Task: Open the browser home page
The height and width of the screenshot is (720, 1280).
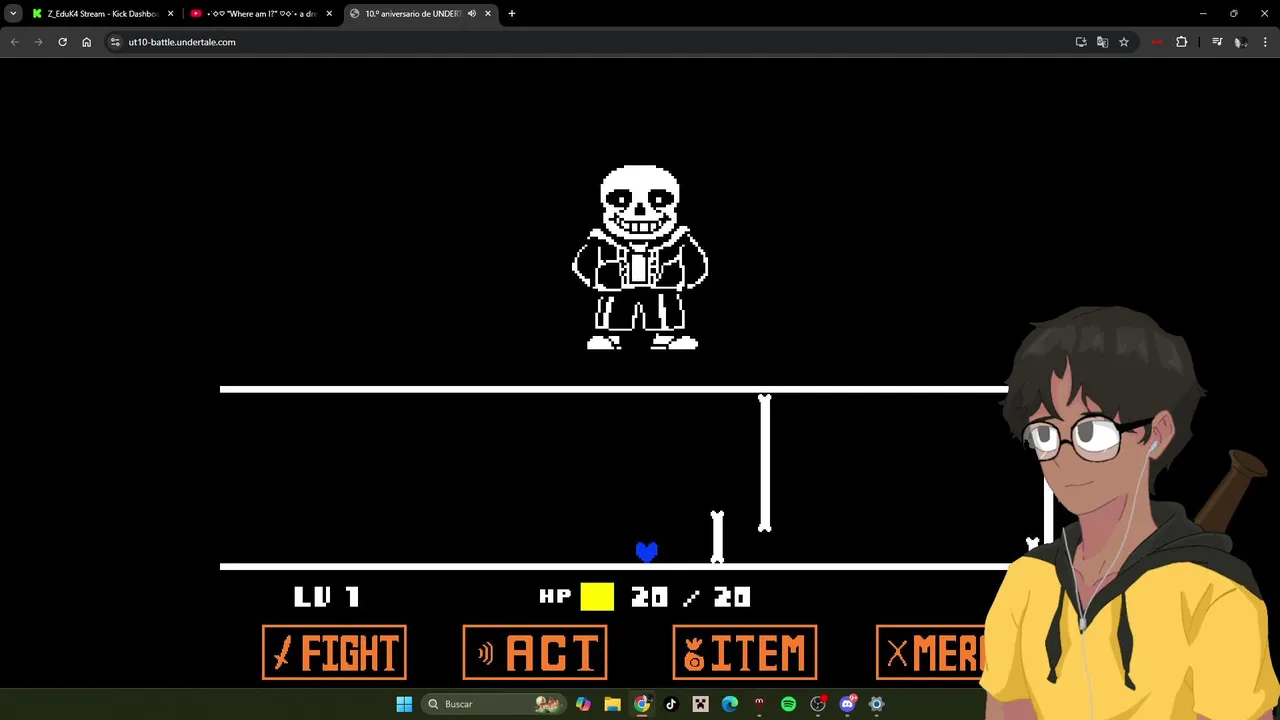Action: (86, 42)
